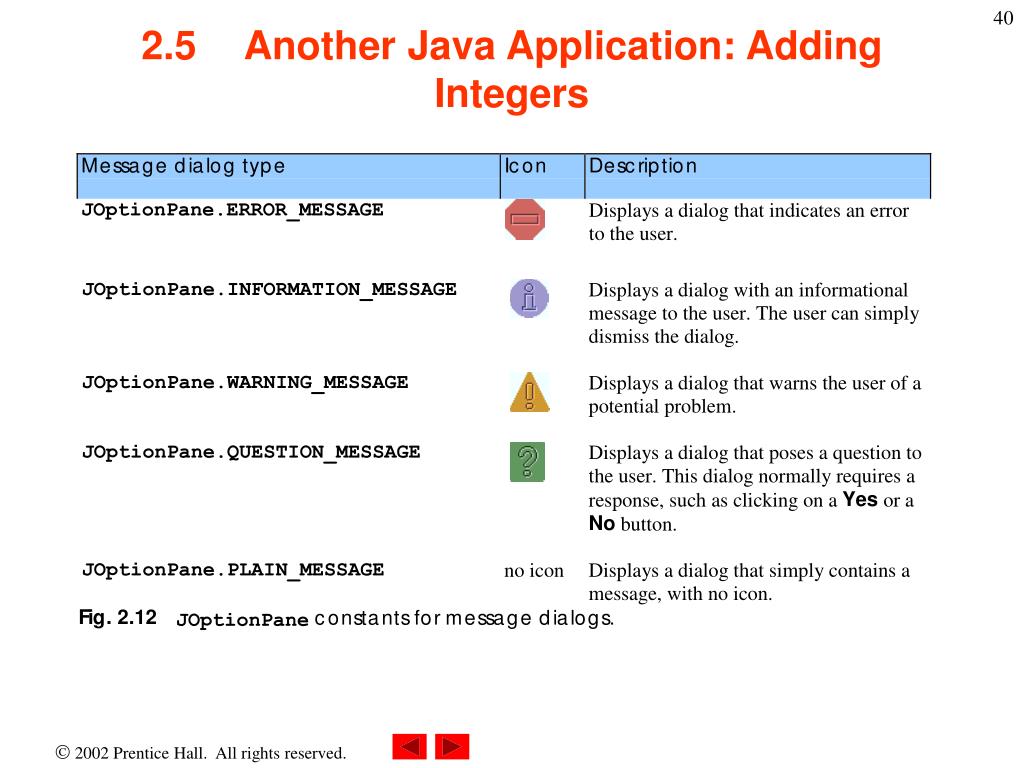Click the section number "2.5"
The height and width of the screenshot is (768, 1024).
[x=168, y=46]
